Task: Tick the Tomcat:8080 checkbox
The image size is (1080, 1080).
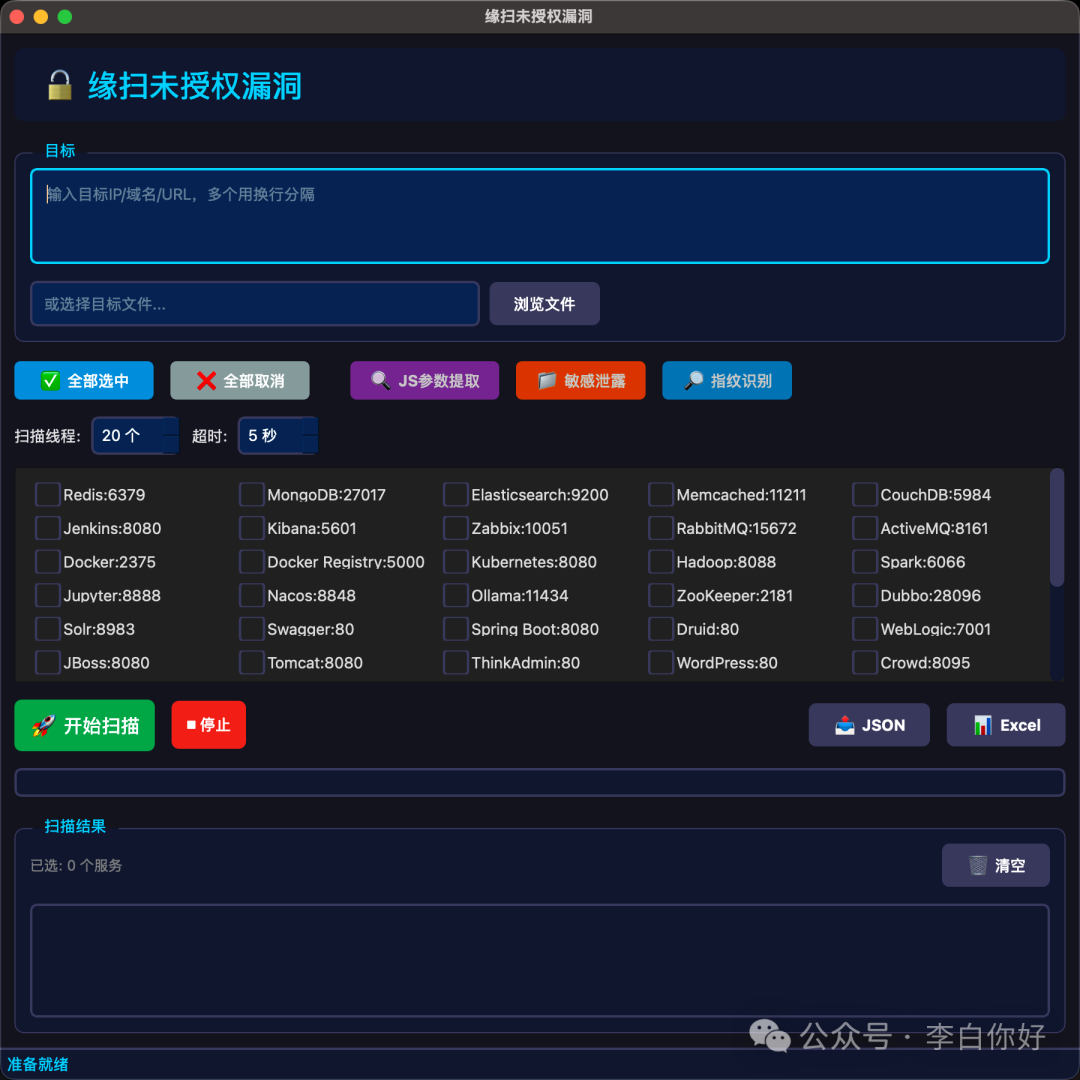Action: [251, 663]
